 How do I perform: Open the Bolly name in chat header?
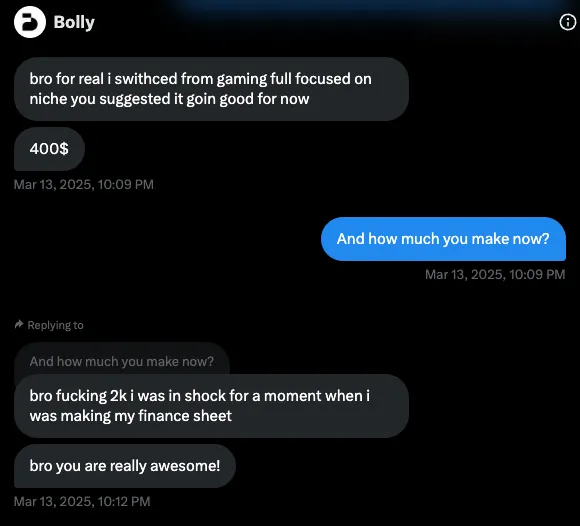point(74,22)
